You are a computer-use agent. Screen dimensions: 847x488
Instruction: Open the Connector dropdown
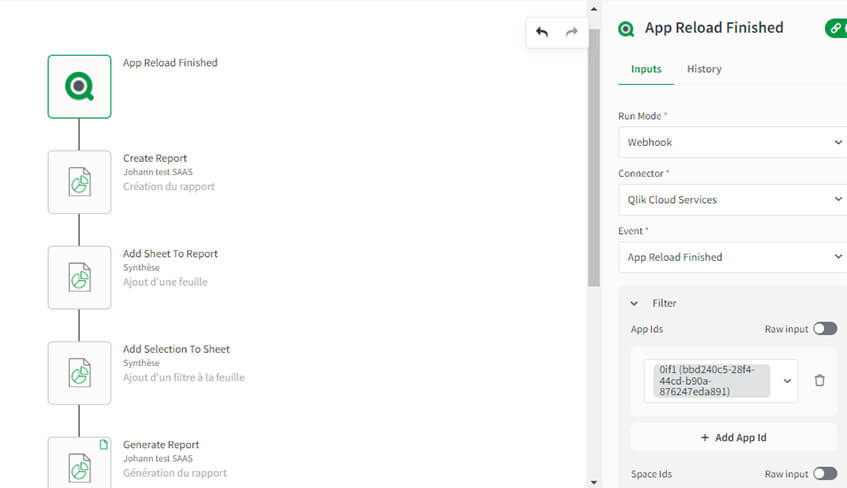pyautogui.click(x=733, y=199)
